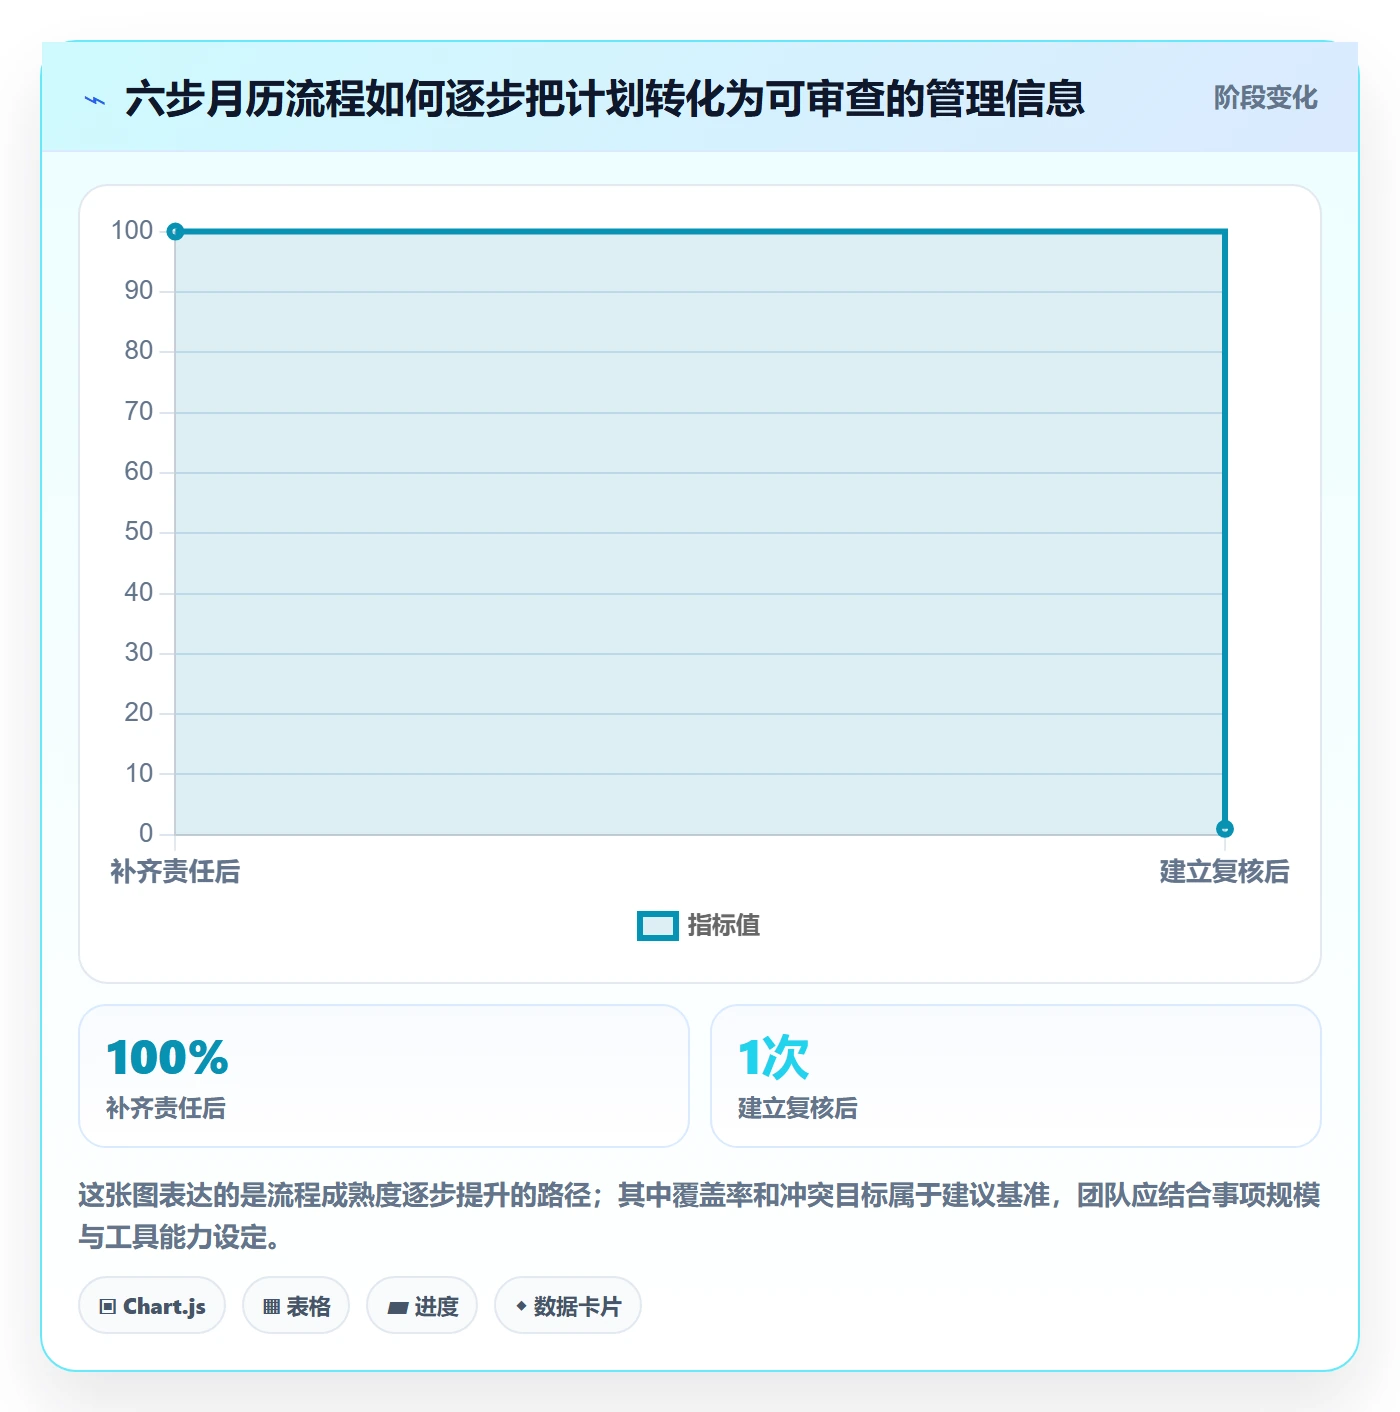
Task: Click the 100% stat card value
Action: 168,1058
